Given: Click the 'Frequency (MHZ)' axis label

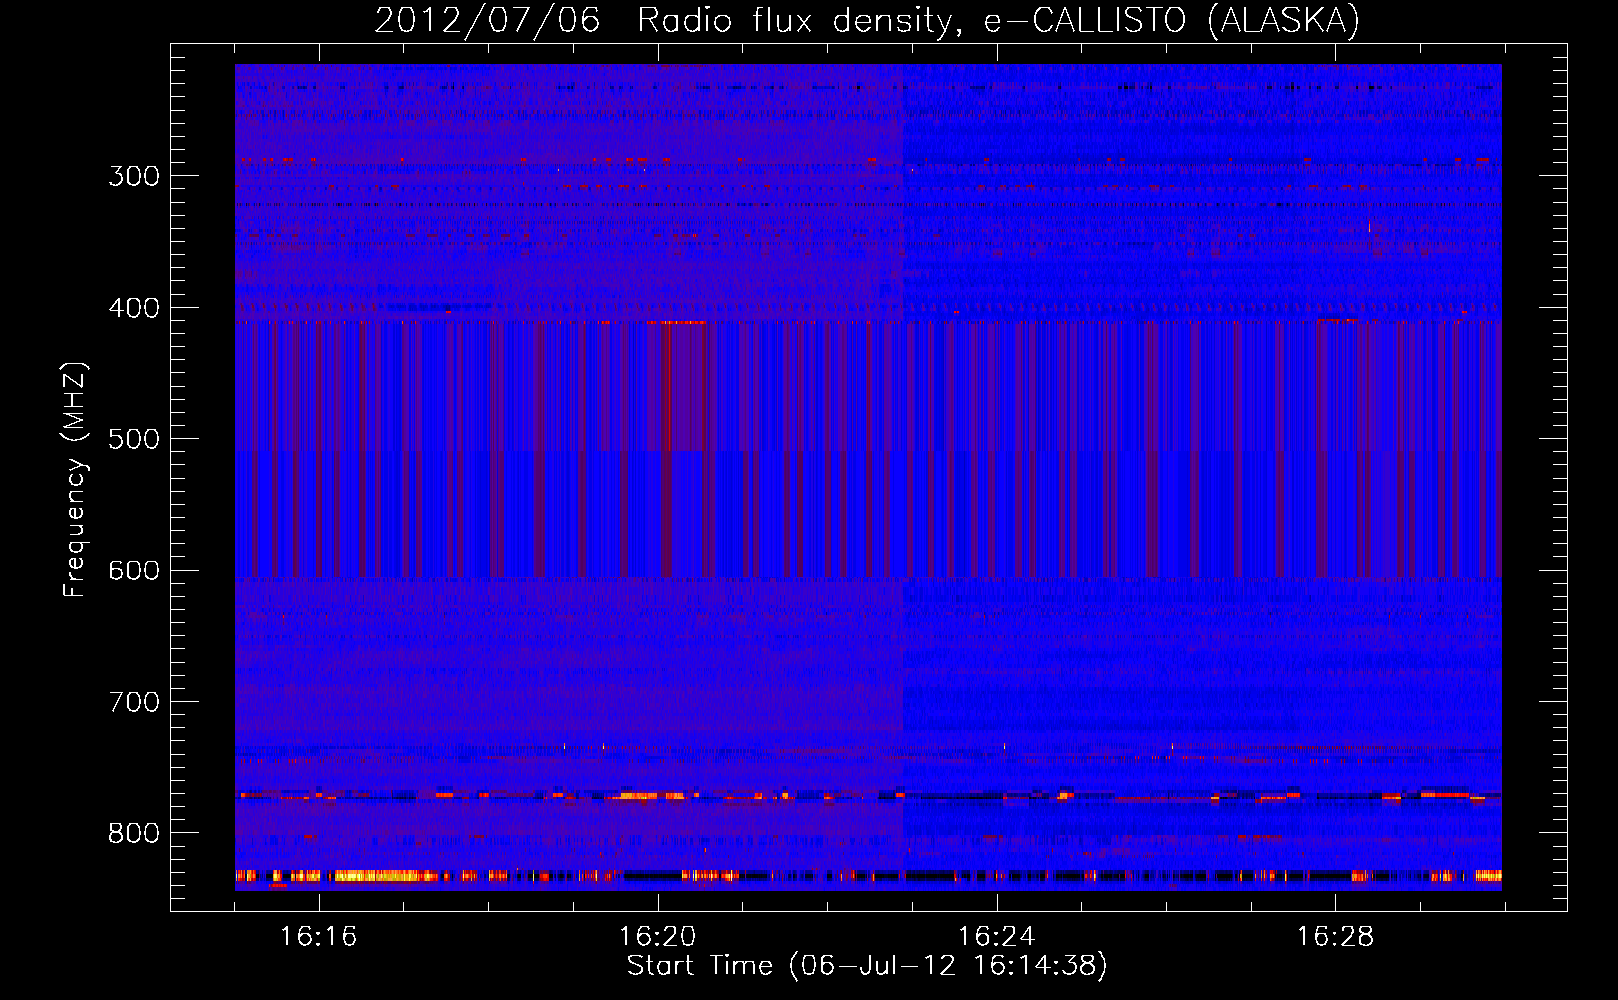Looking at the screenshot, I should tap(75, 480).
